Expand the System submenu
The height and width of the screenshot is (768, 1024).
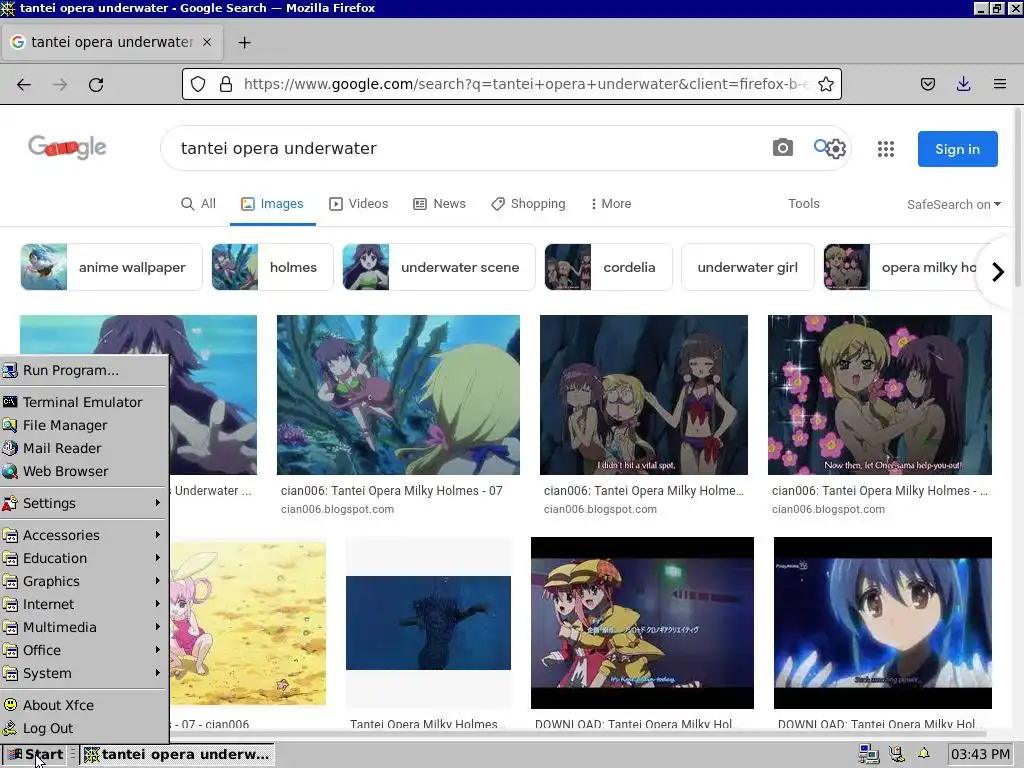(x=85, y=673)
